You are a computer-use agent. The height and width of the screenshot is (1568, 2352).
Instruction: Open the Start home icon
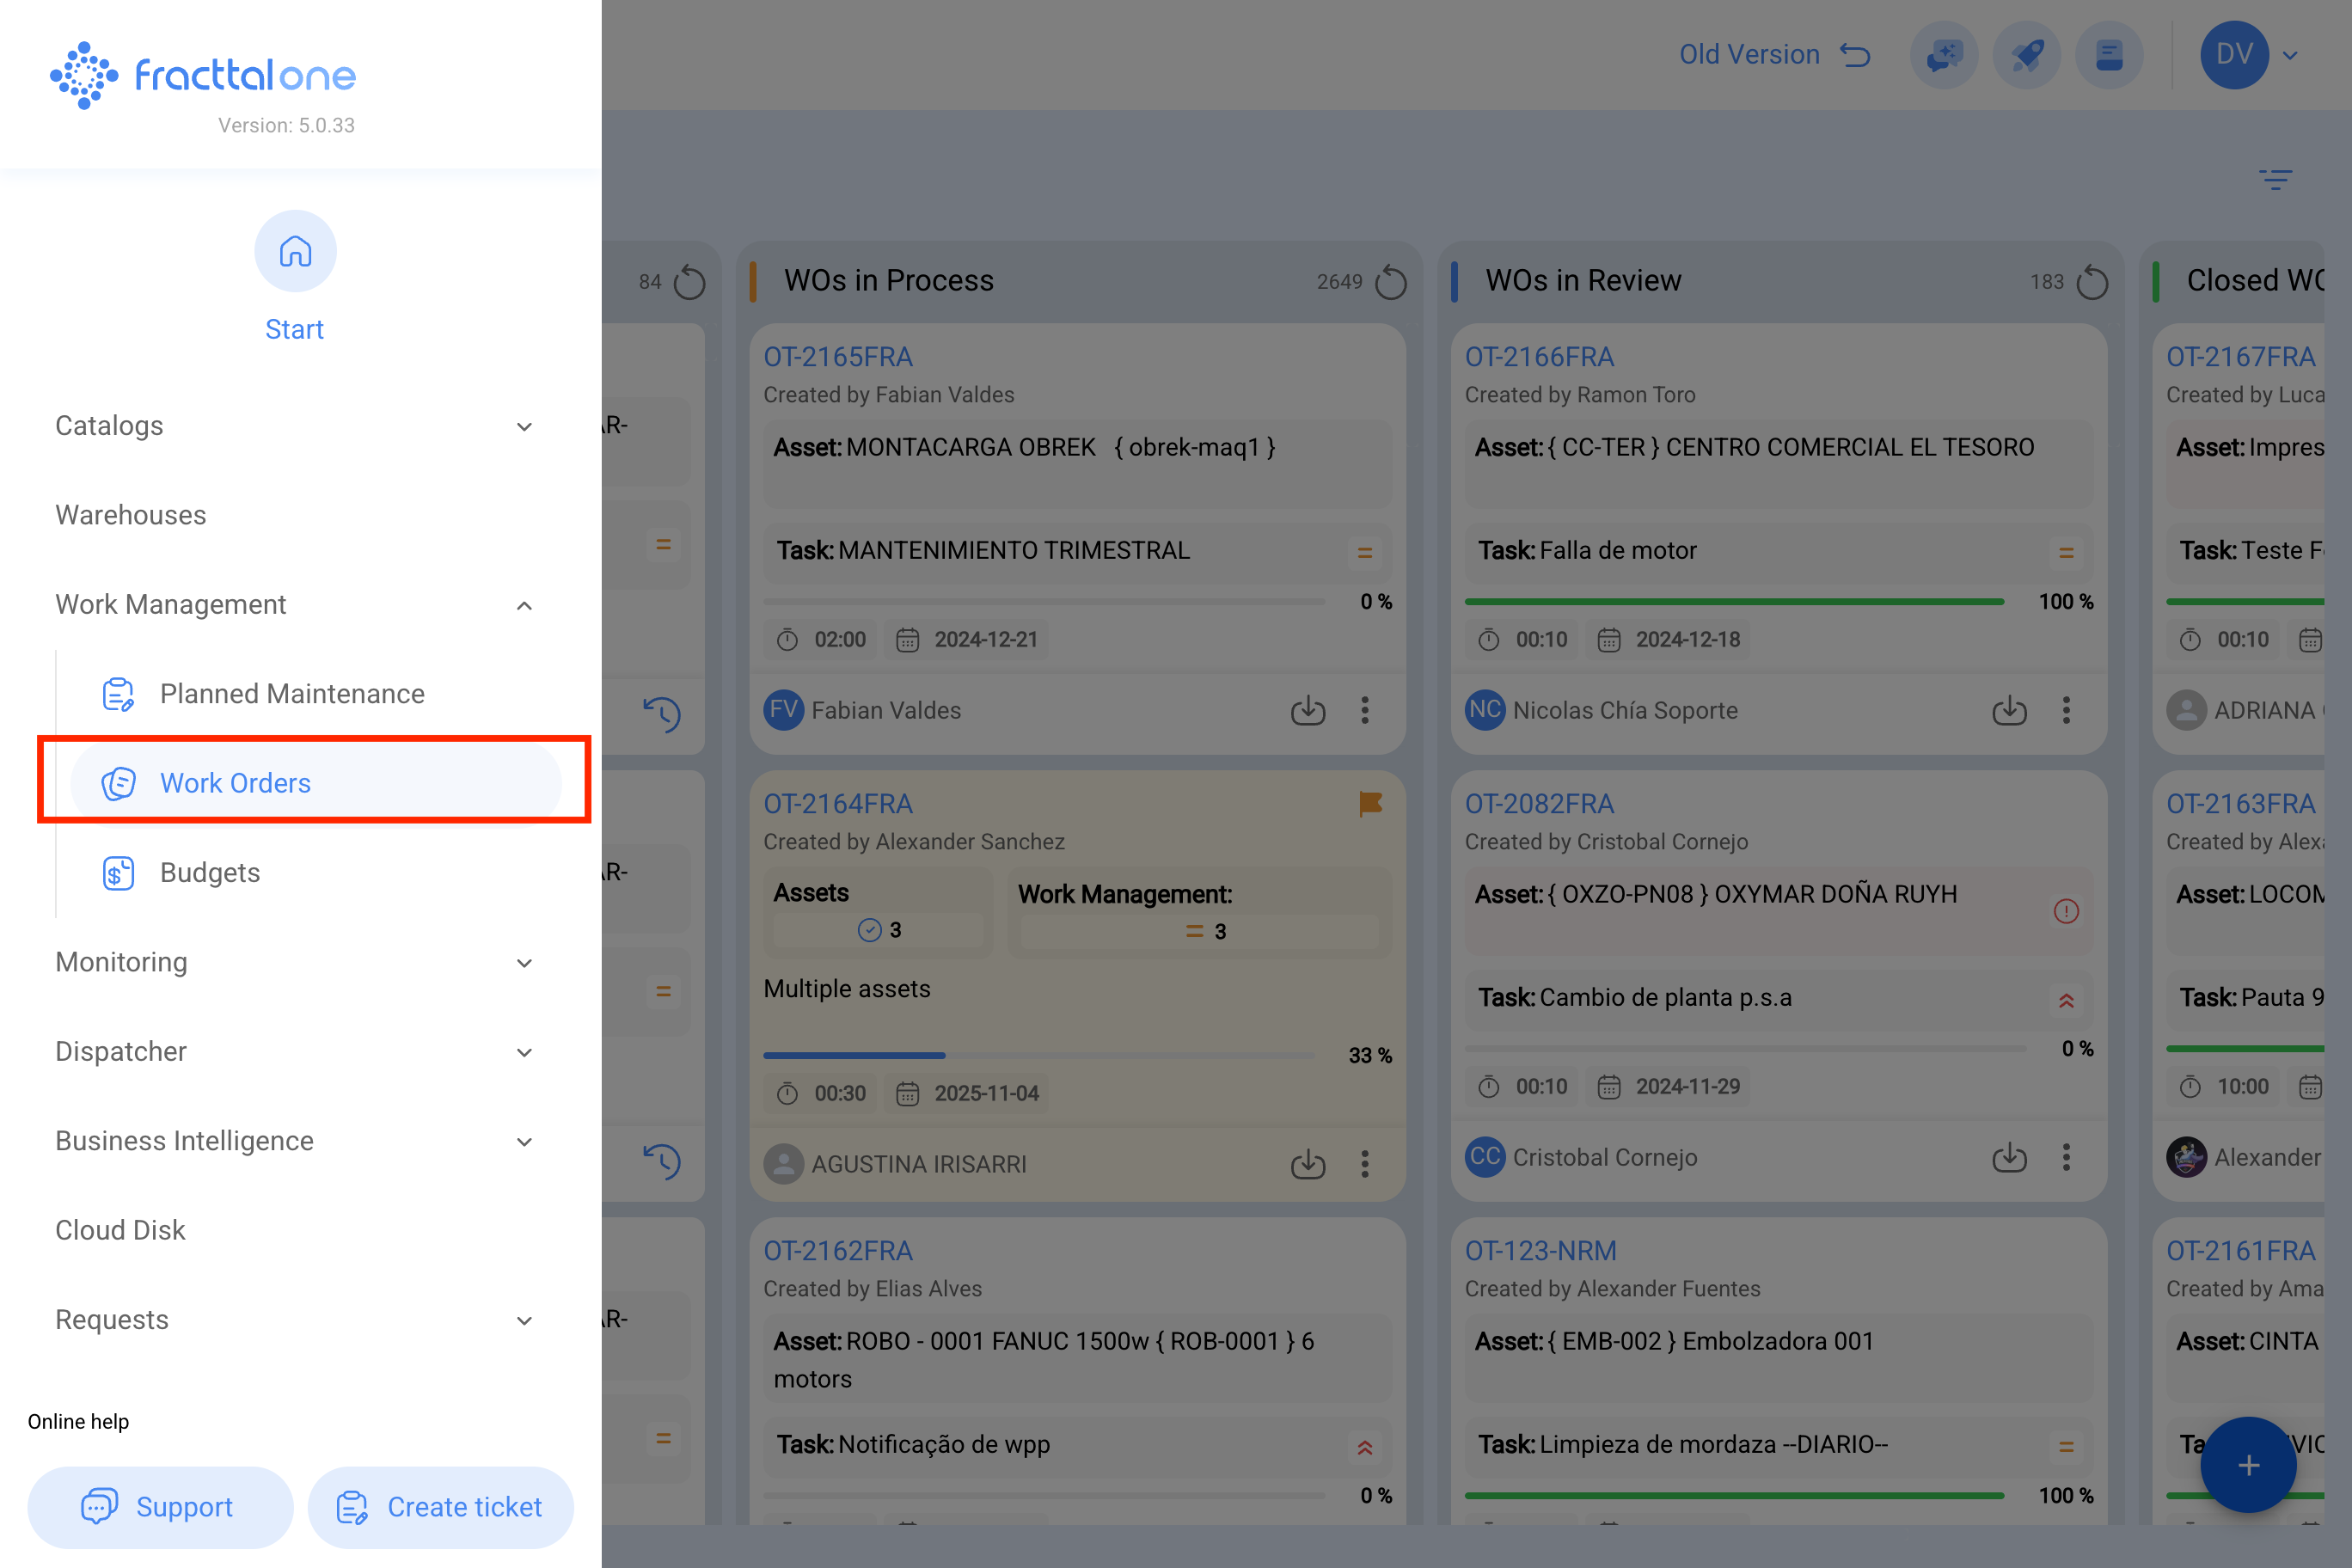click(295, 251)
